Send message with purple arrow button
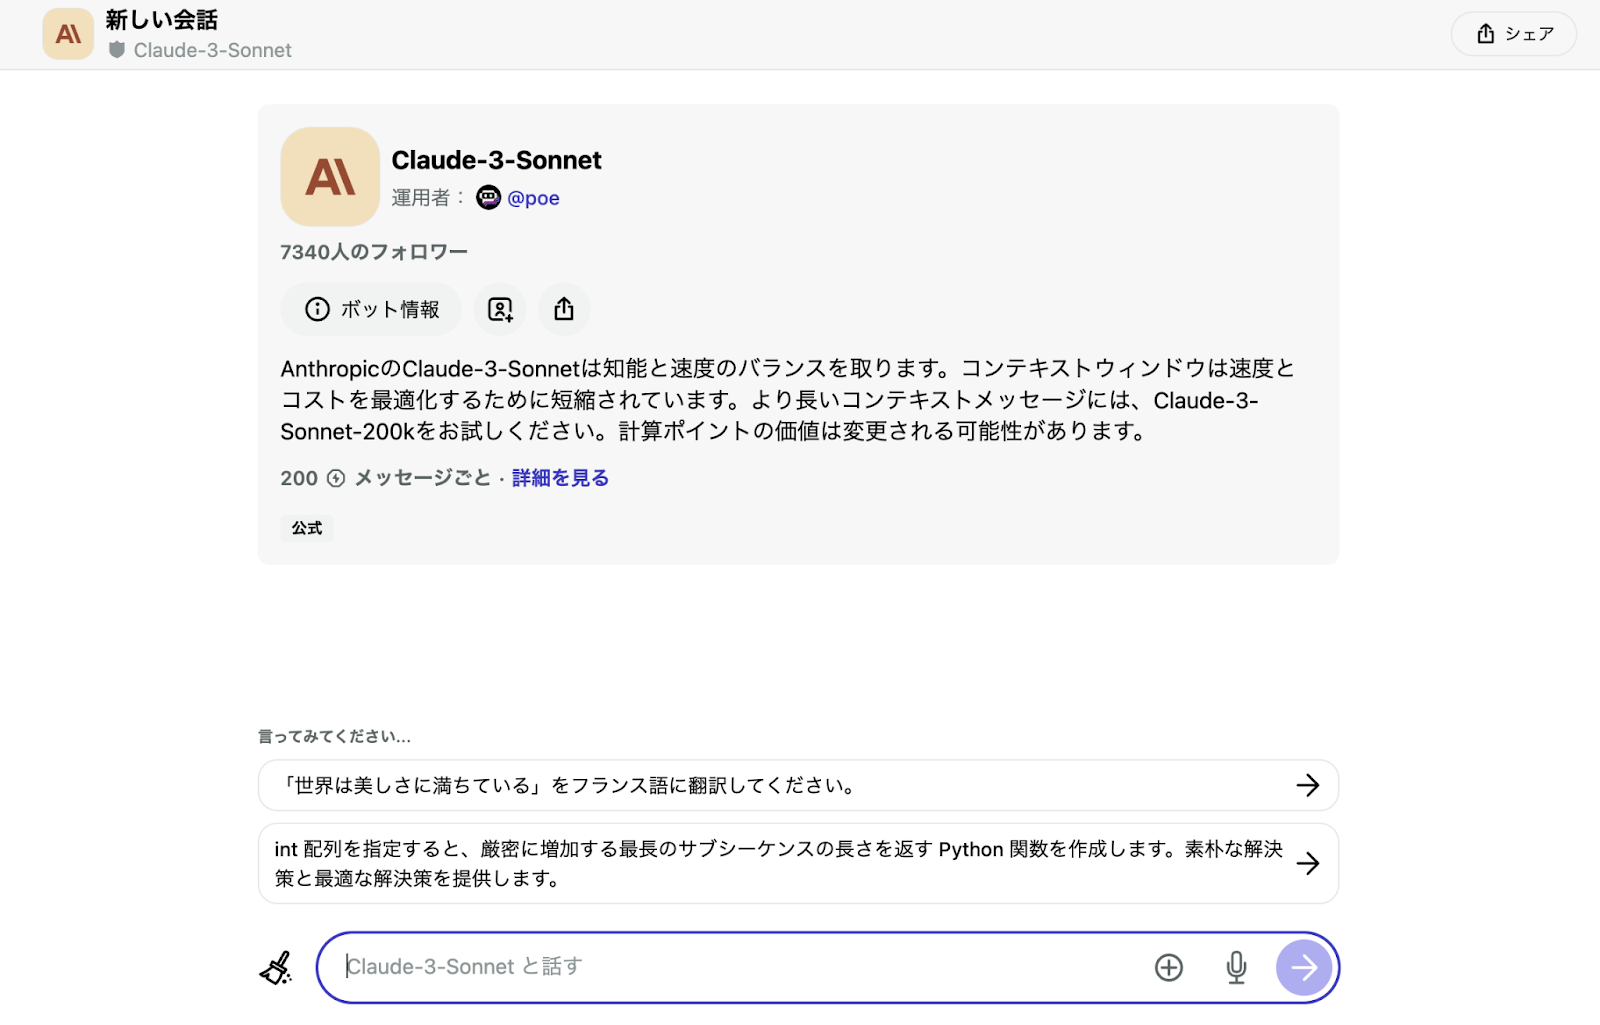The height and width of the screenshot is (1025, 1600). coord(1304,967)
